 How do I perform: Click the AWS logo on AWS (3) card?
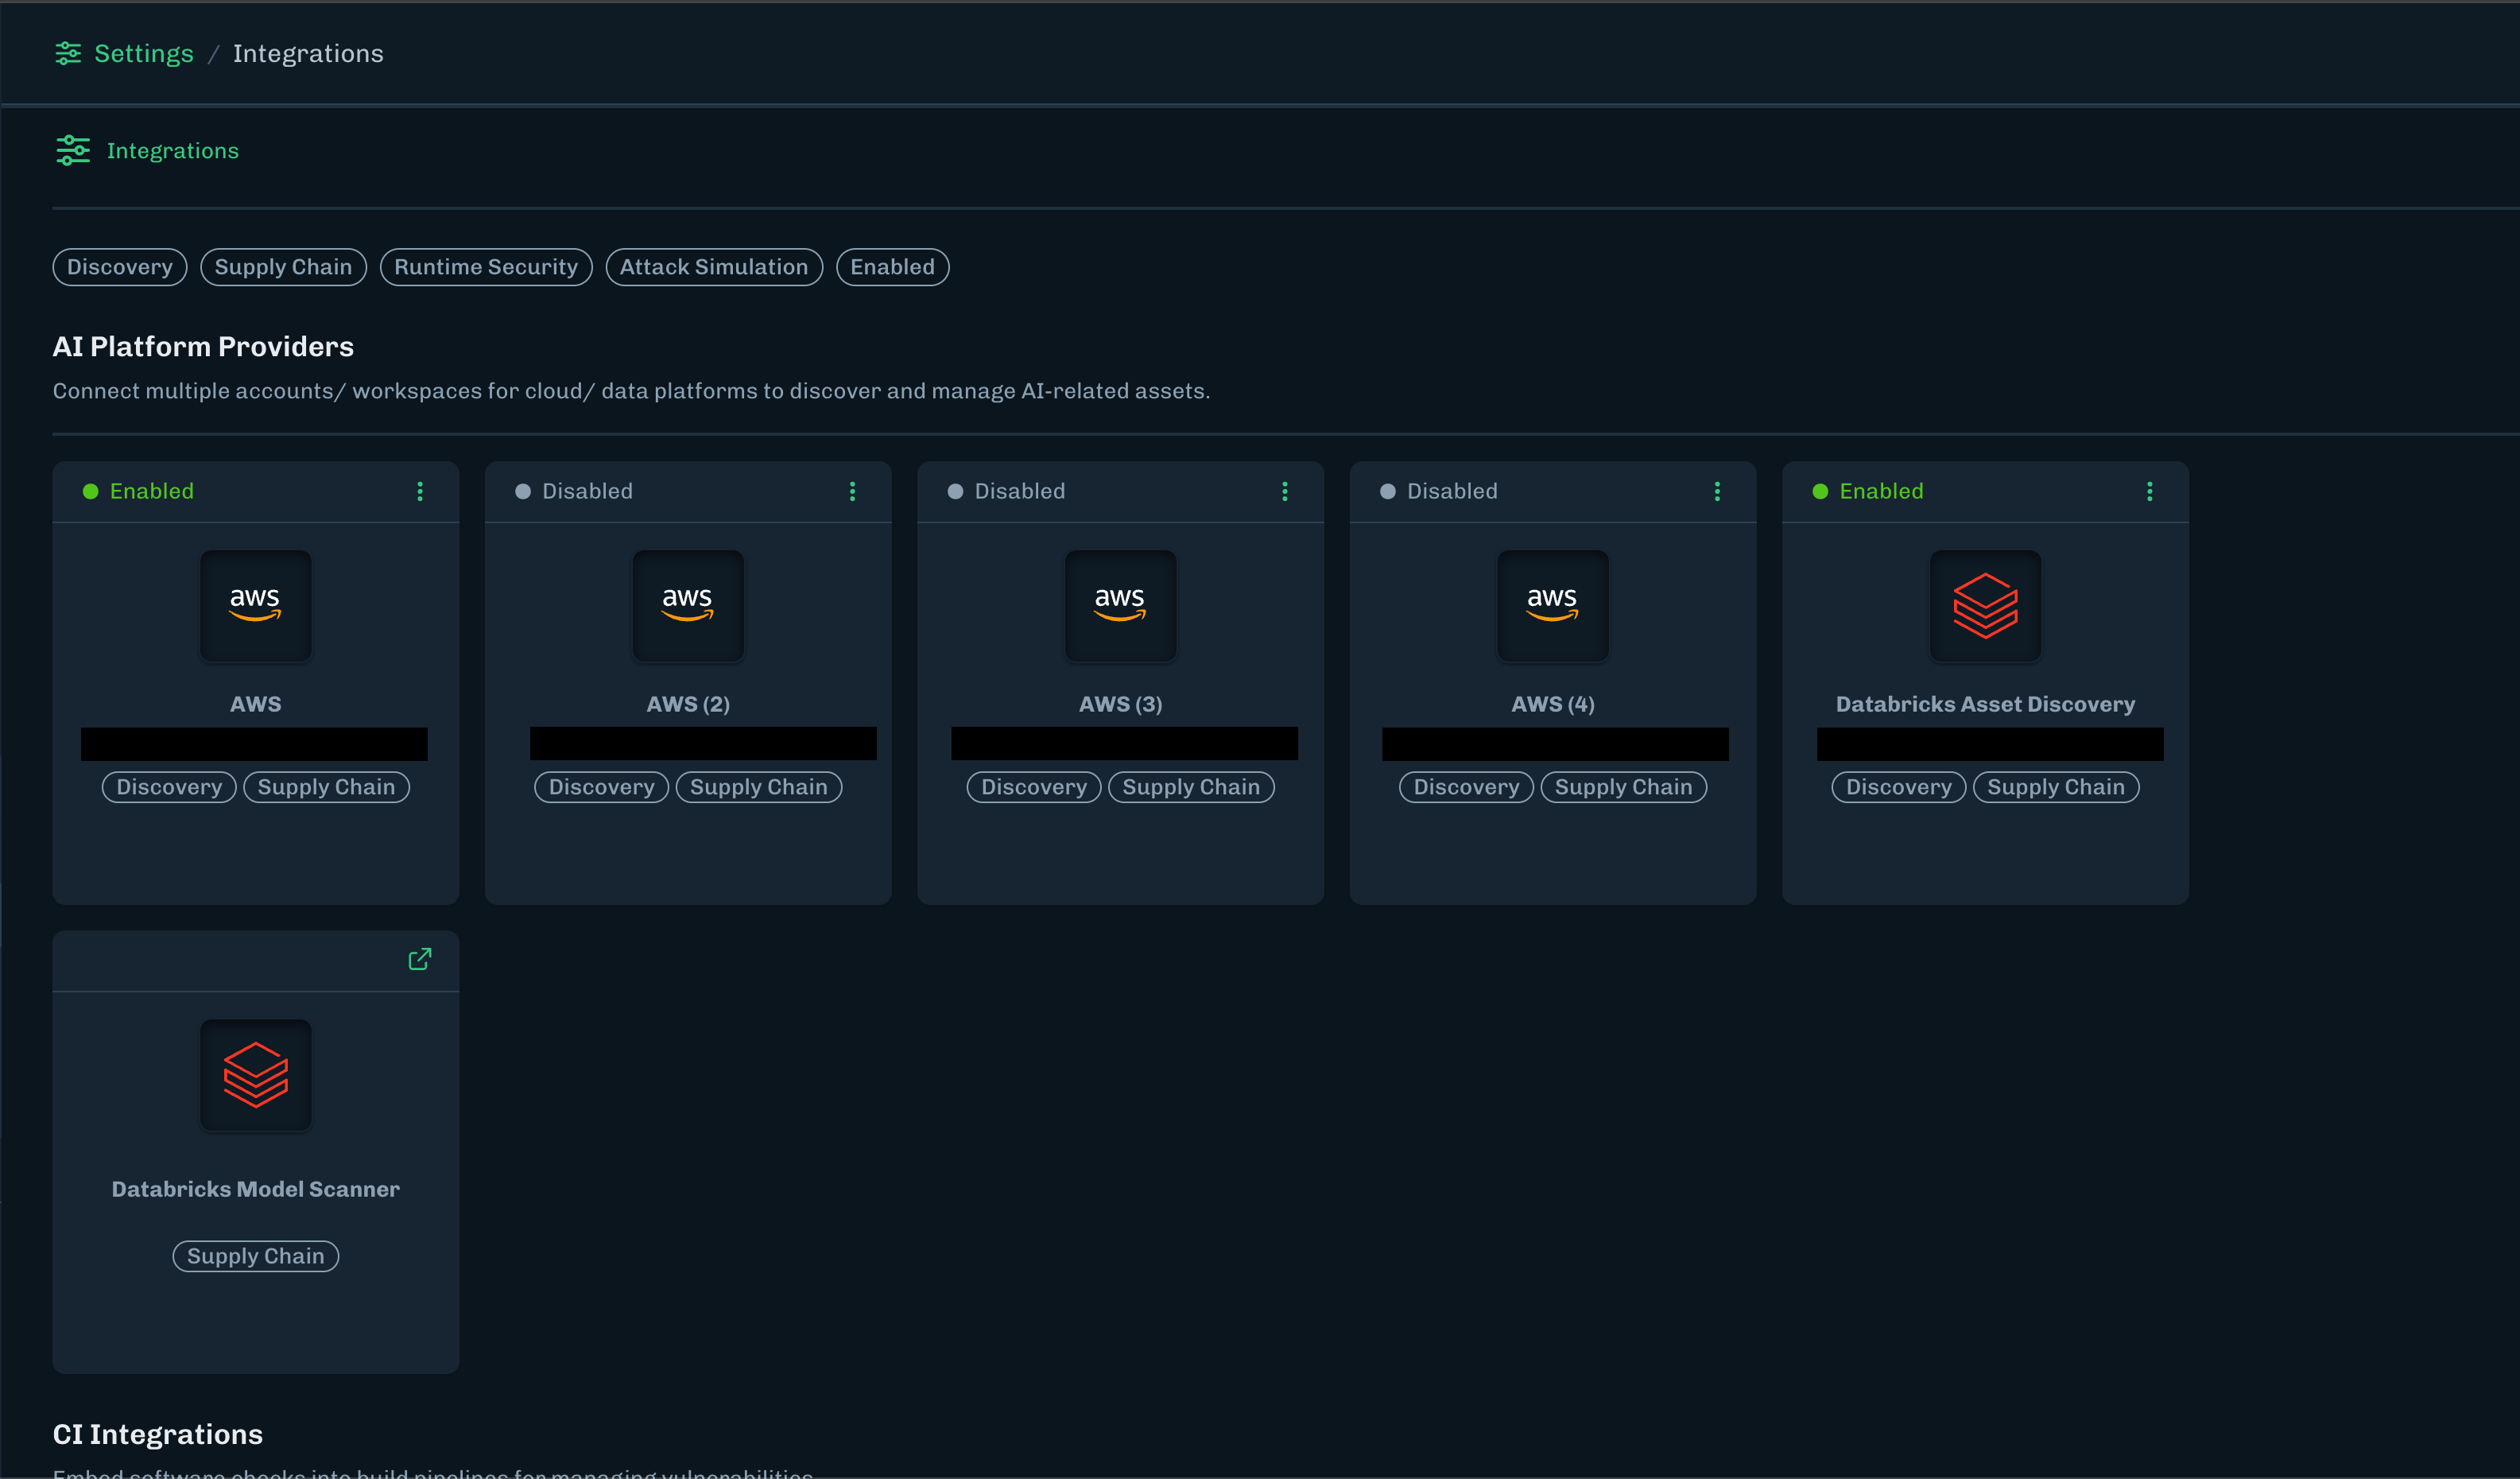pos(1121,605)
